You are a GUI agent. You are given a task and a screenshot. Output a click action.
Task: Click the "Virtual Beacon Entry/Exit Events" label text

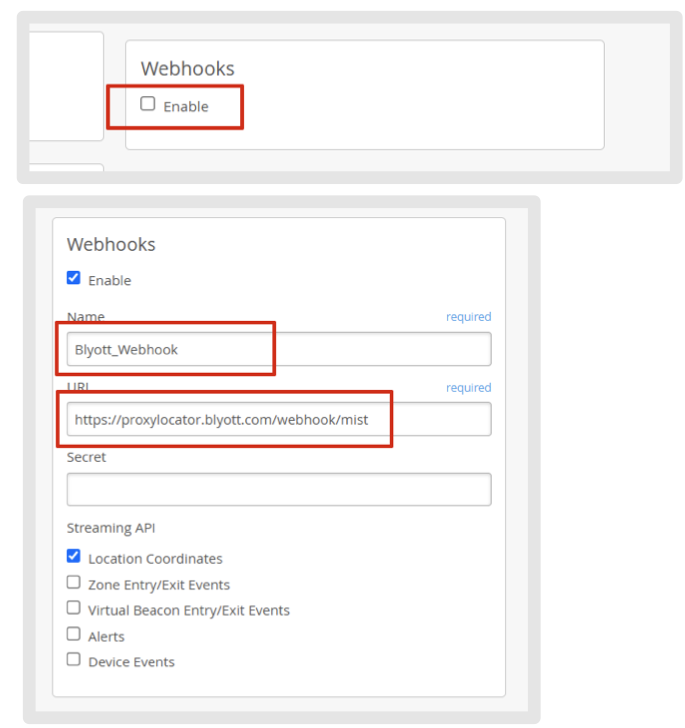point(188,610)
